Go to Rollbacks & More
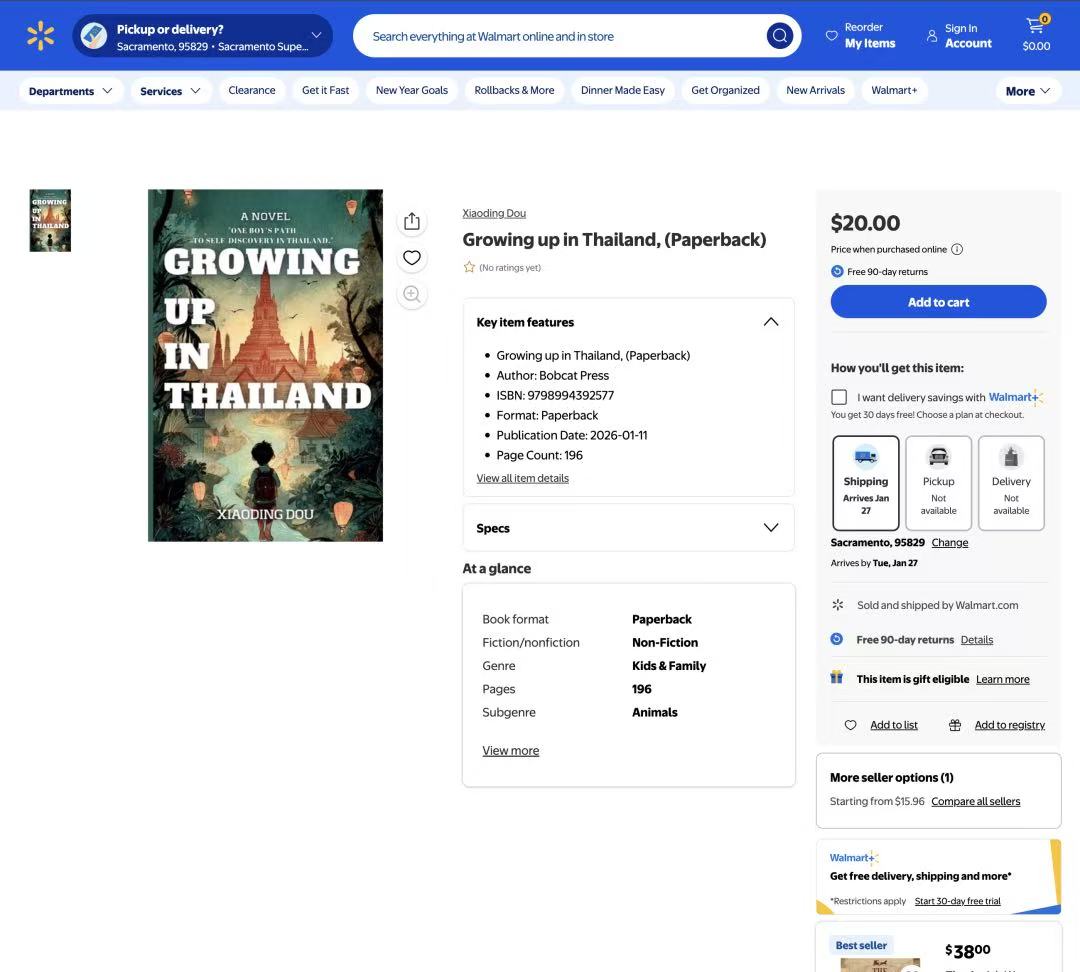The image size is (1080, 972). point(514,90)
